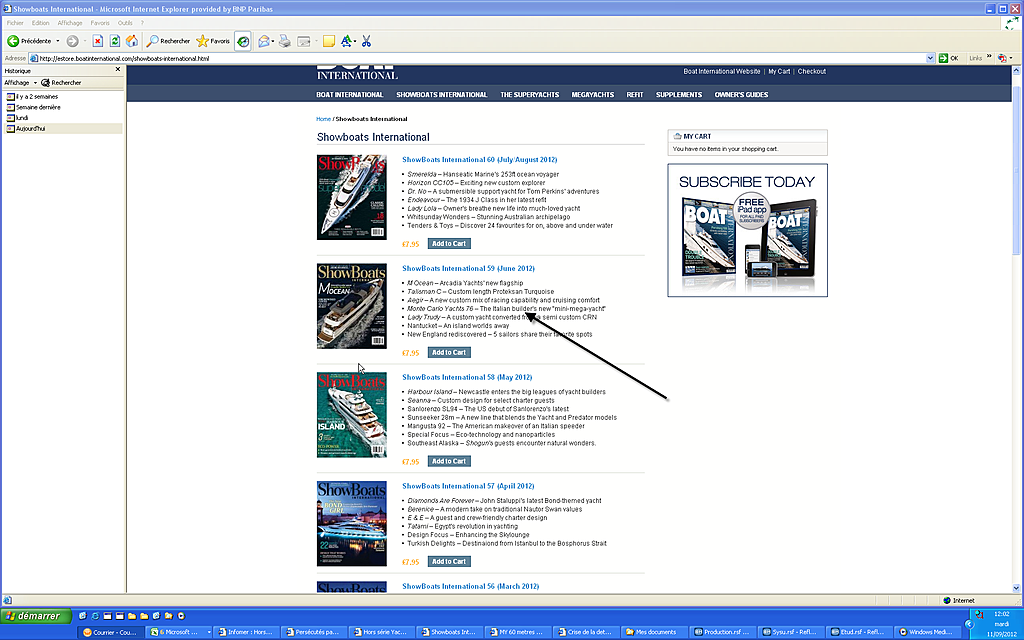Open the Affichage menu in the menu bar
This screenshot has width=1024, height=640.
(70, 23)
